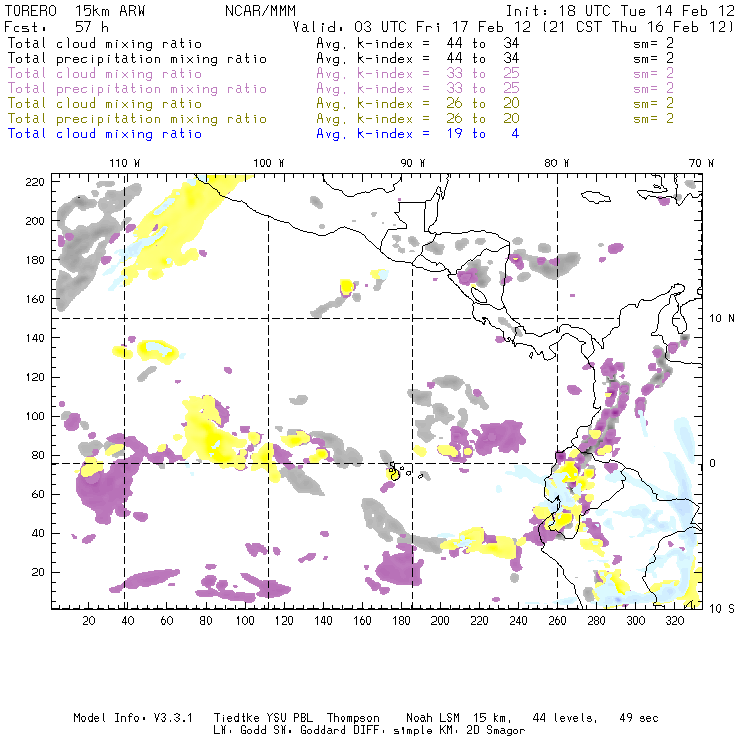Click the '110 W' longitude label

(125, 163)
